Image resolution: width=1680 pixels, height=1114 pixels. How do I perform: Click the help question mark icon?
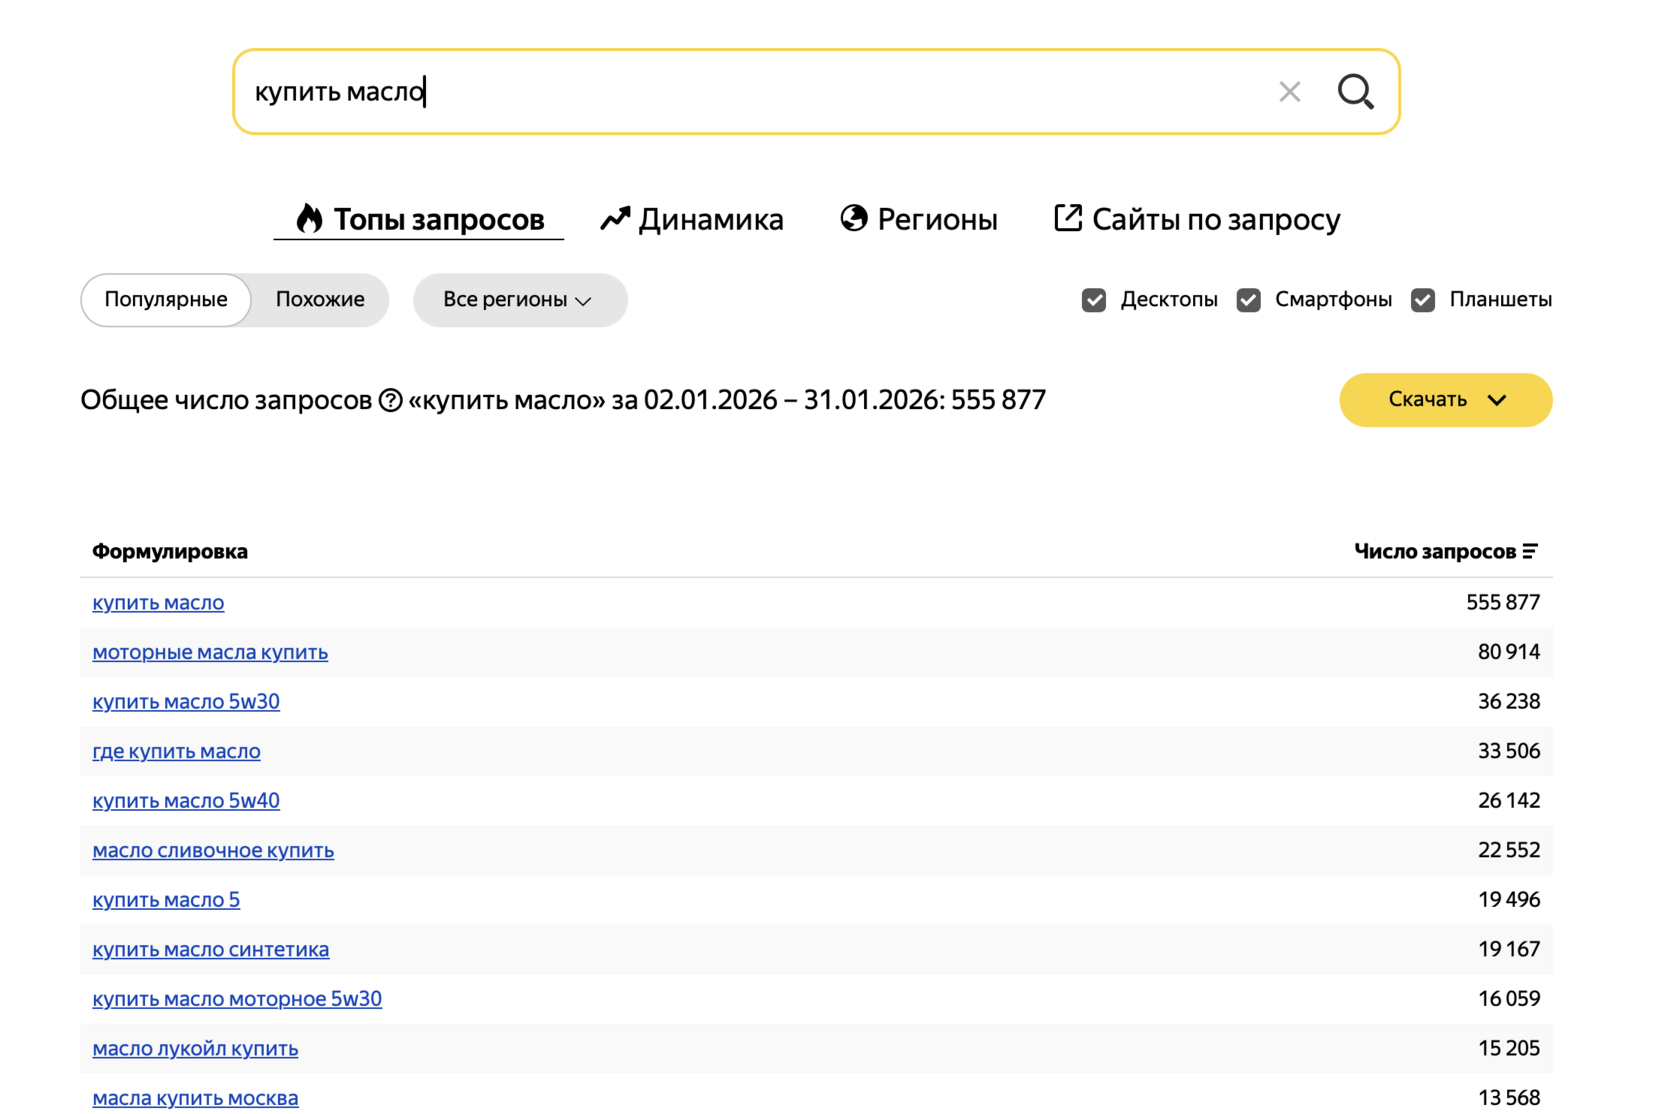[x=390, y=401]
